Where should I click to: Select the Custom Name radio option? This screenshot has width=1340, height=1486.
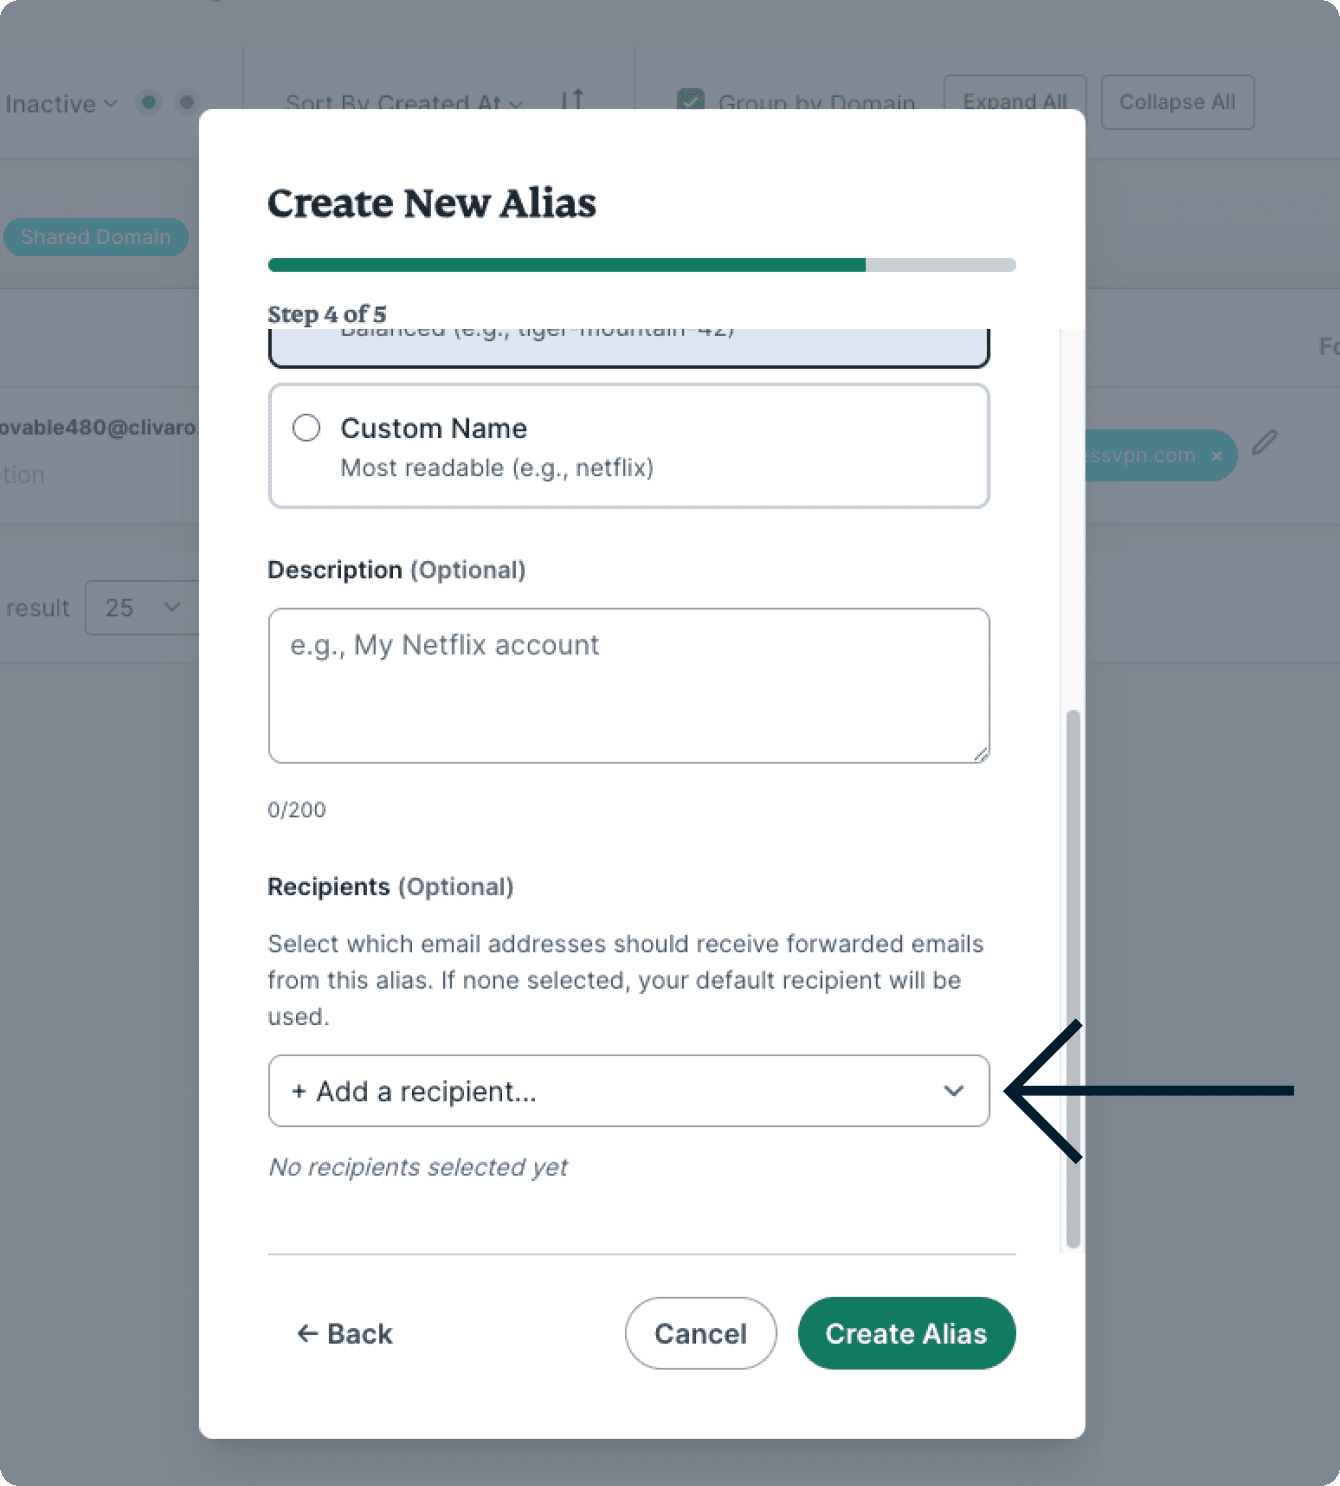[306, 428]
